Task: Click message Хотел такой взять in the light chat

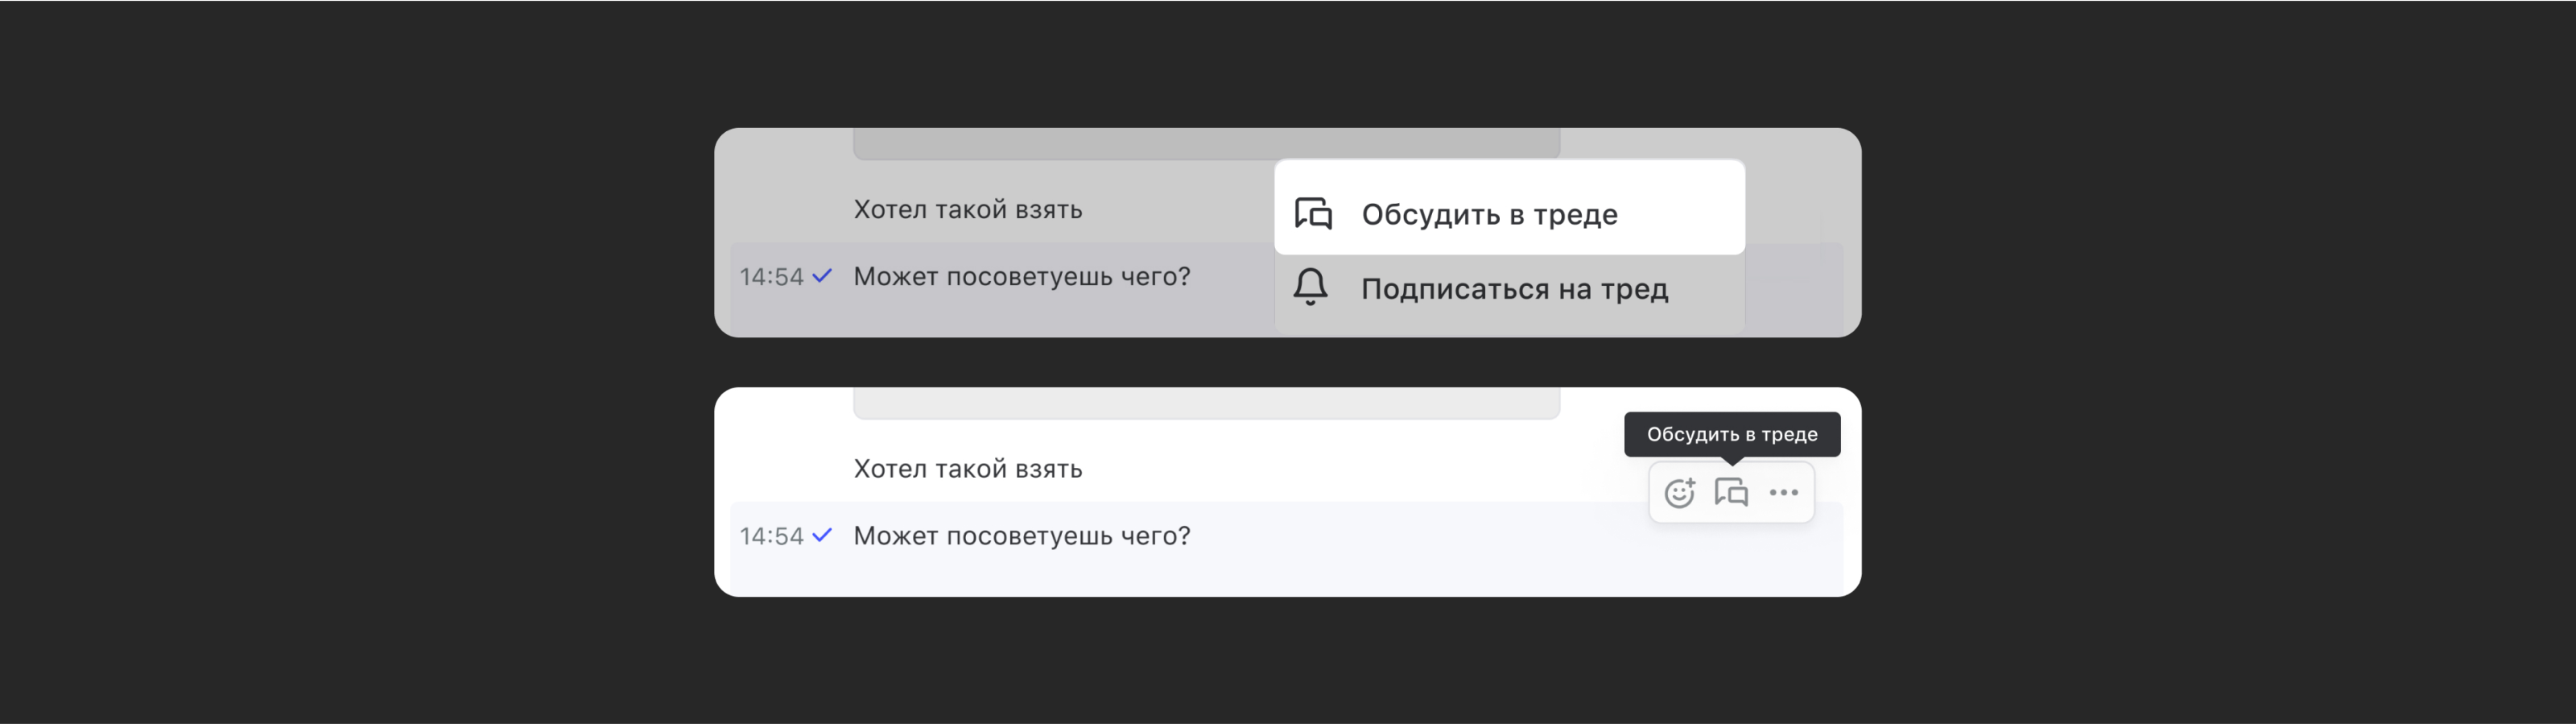Action: click(967, 469)
